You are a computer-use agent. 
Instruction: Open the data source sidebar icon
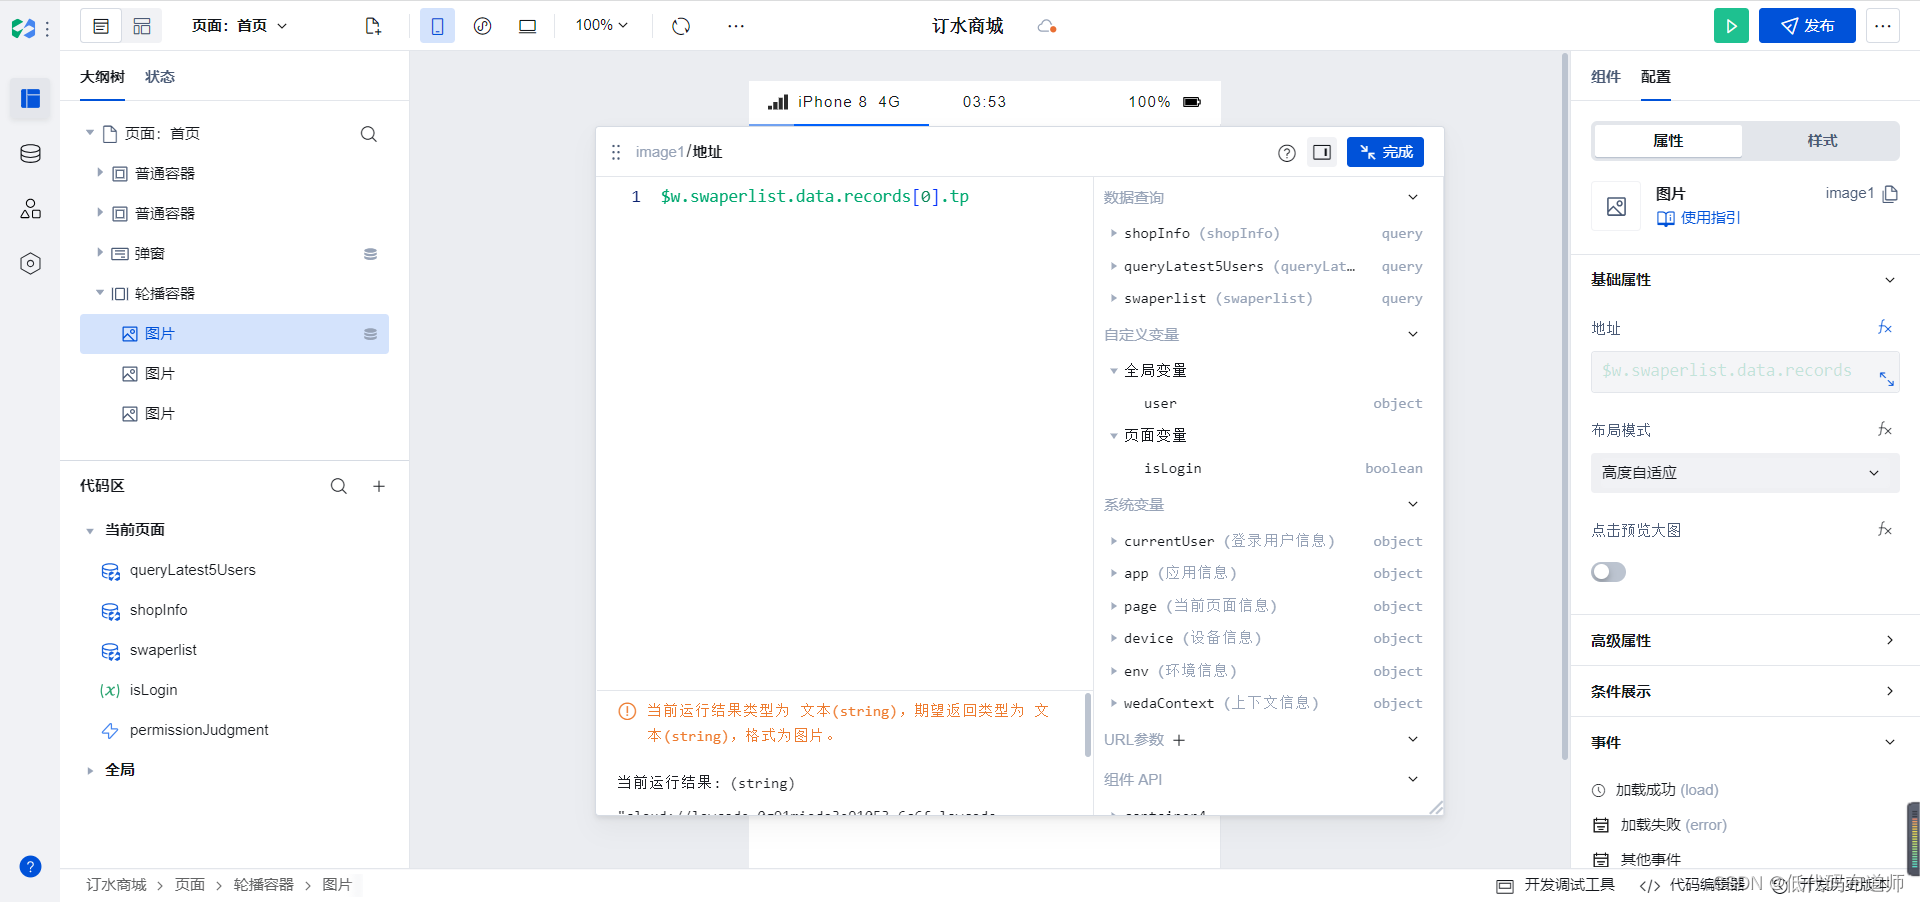pyautogui.click(x=30, y=154)
